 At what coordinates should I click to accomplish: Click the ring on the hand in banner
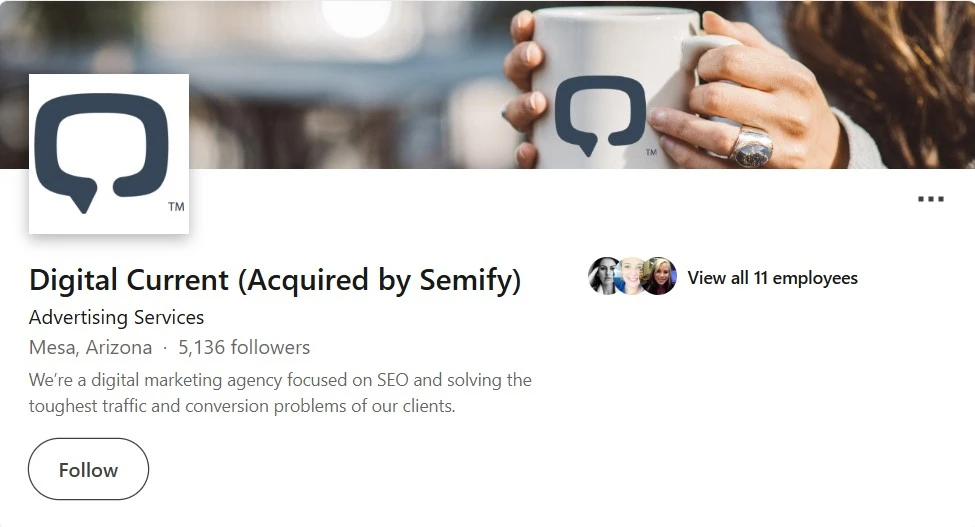751,147
